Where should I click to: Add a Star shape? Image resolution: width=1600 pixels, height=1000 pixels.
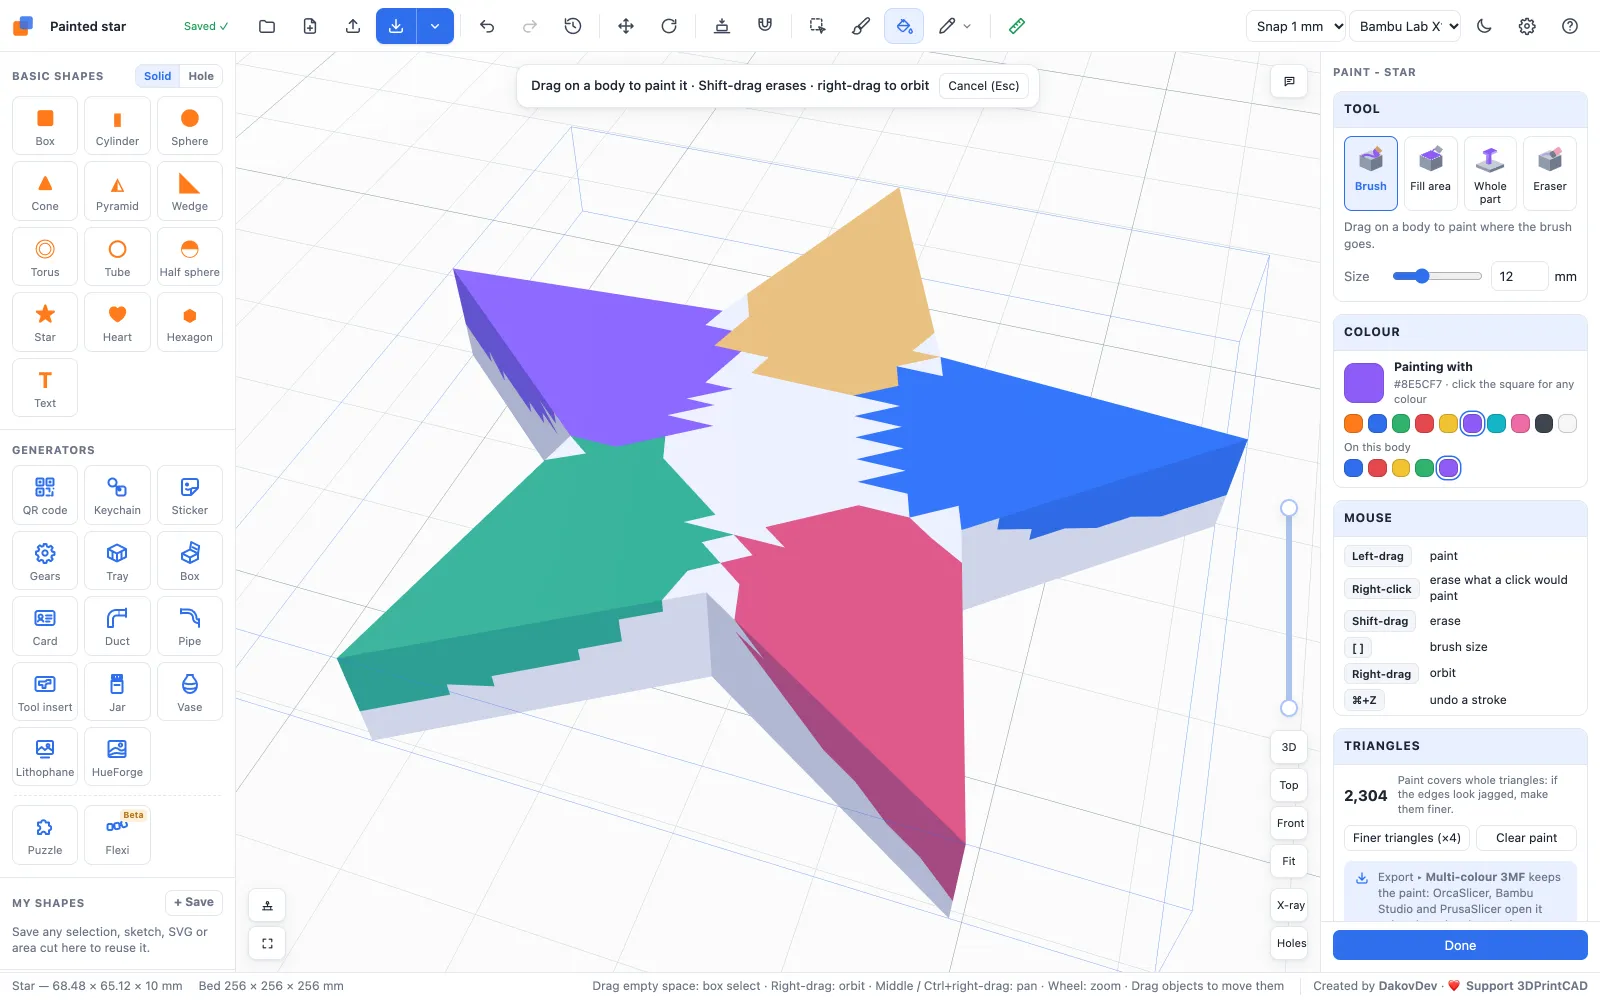point(45,322)
